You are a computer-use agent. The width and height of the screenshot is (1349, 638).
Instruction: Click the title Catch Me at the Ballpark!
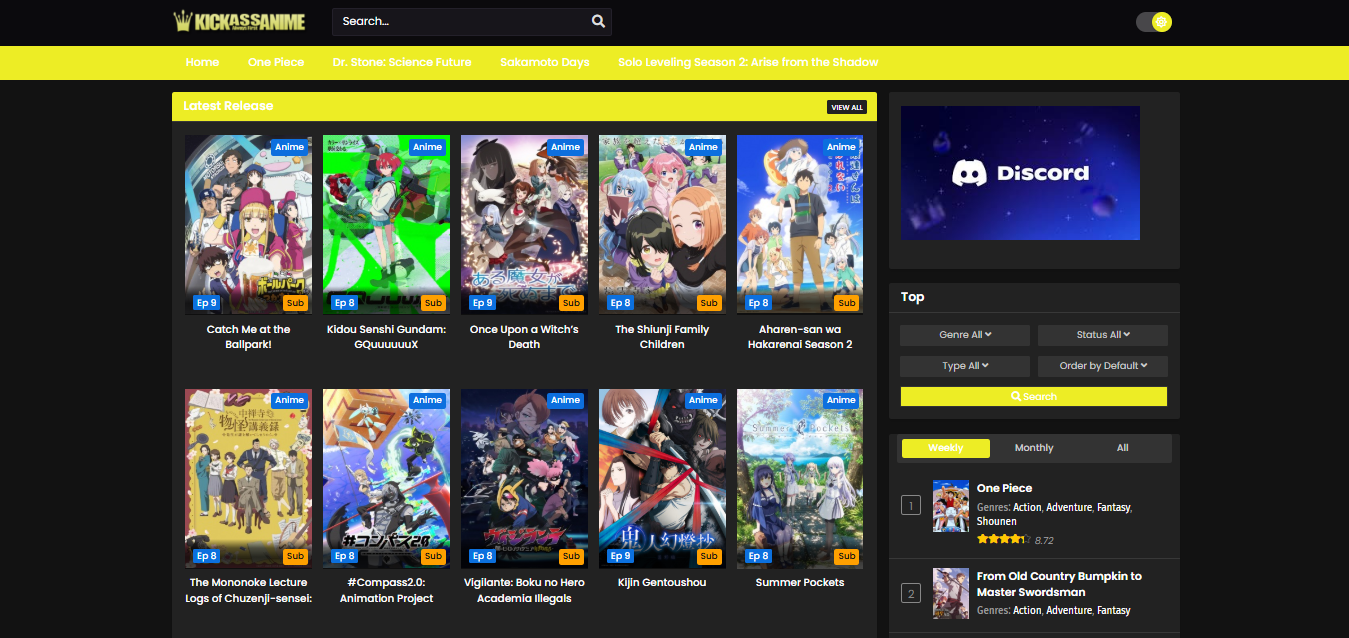[x=248, y=337]
